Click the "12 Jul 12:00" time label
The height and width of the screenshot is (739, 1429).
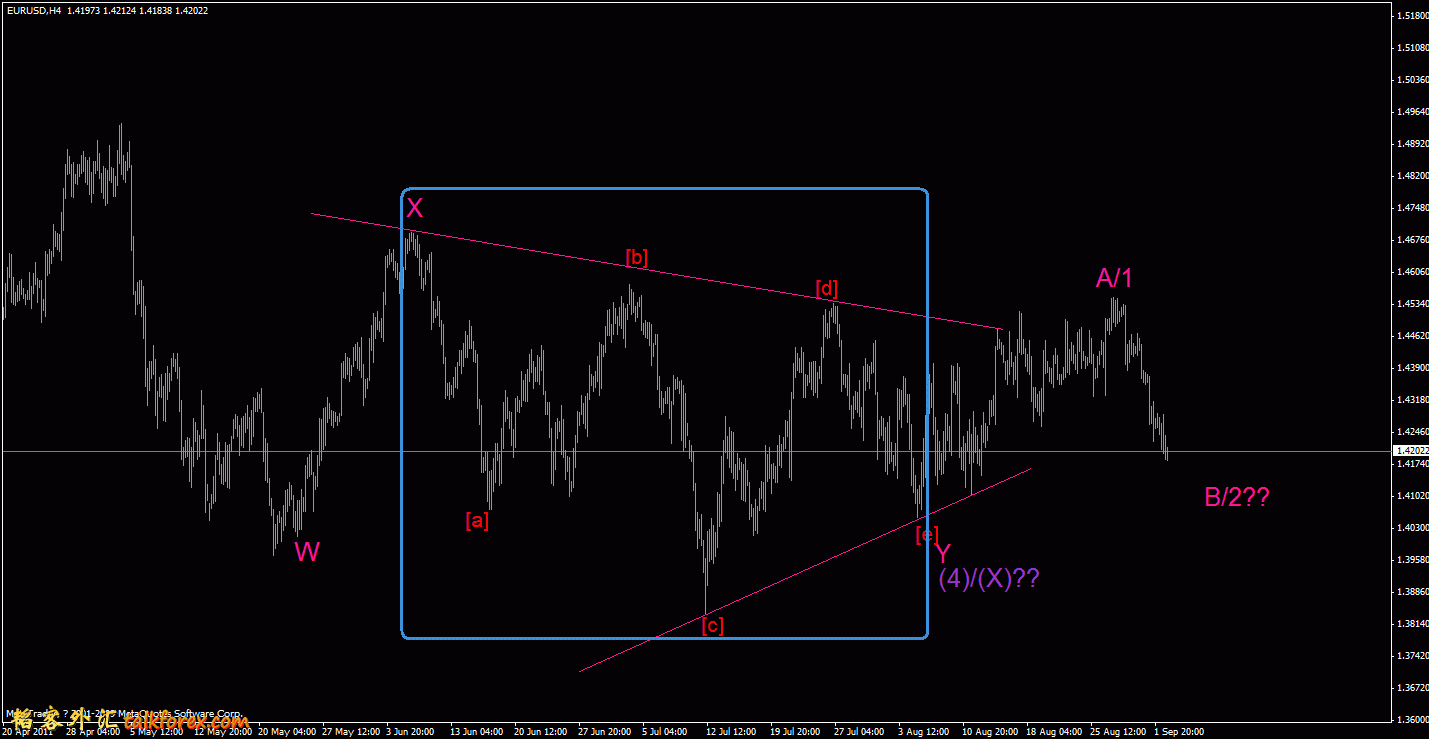(733, 731)
